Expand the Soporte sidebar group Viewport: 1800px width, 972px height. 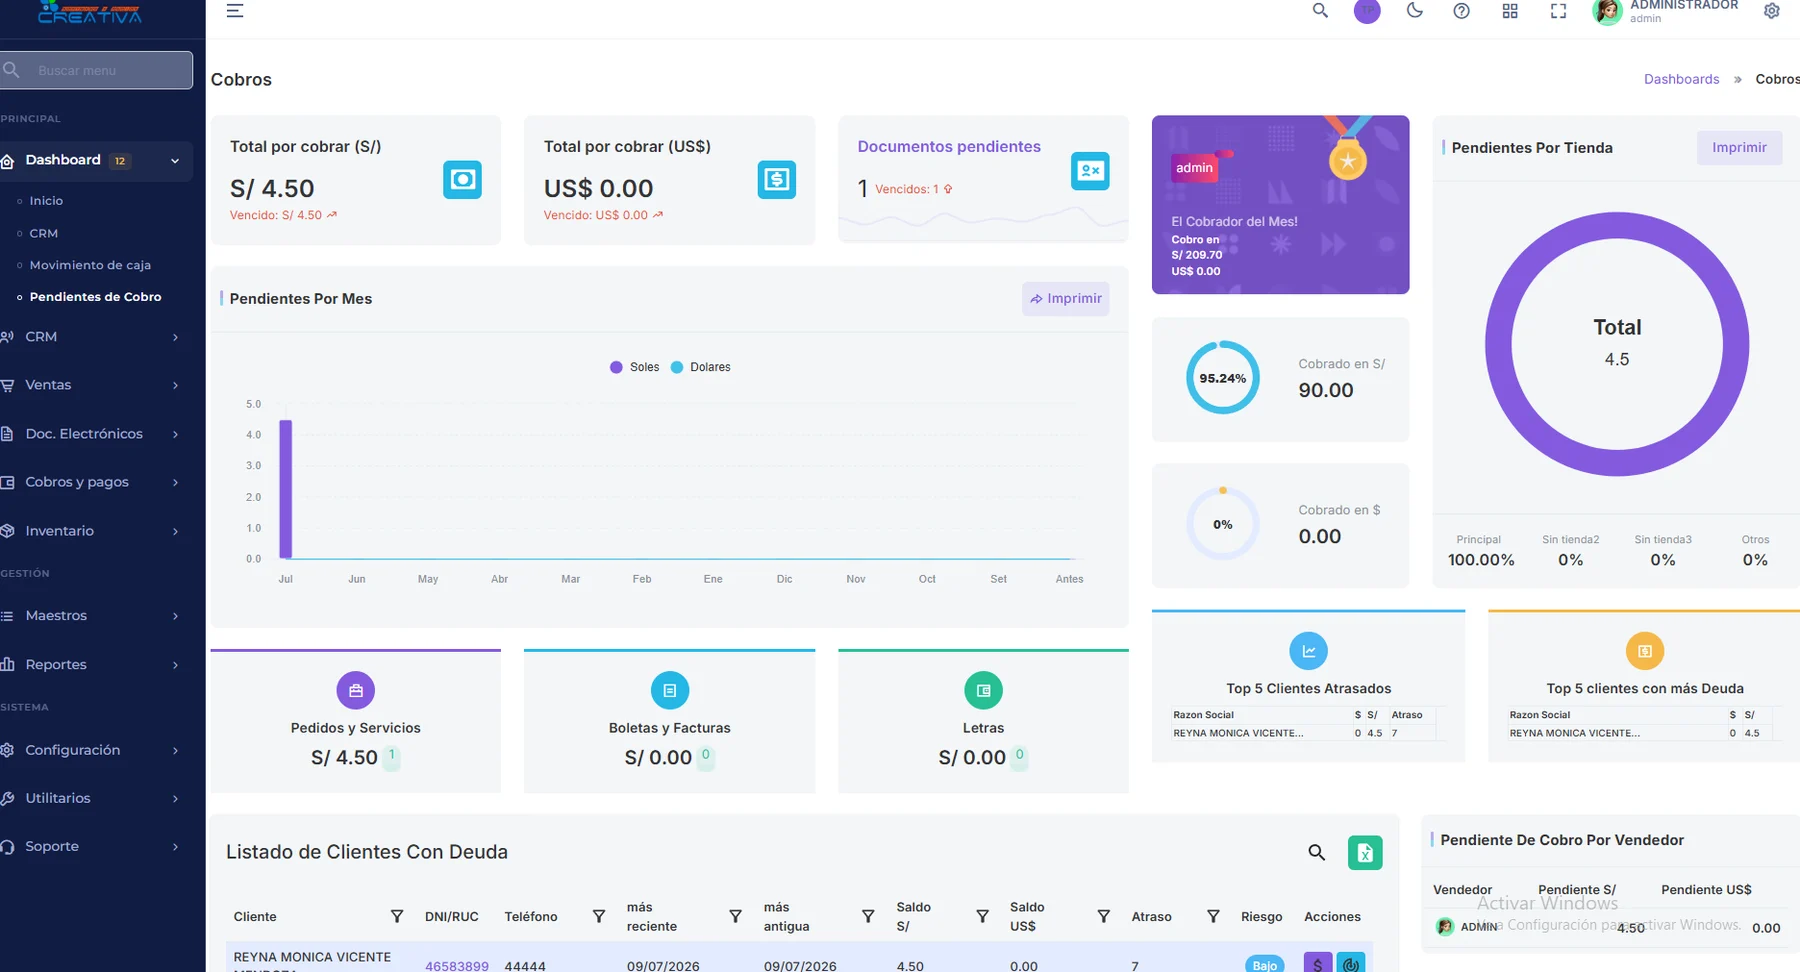[96, 847]
